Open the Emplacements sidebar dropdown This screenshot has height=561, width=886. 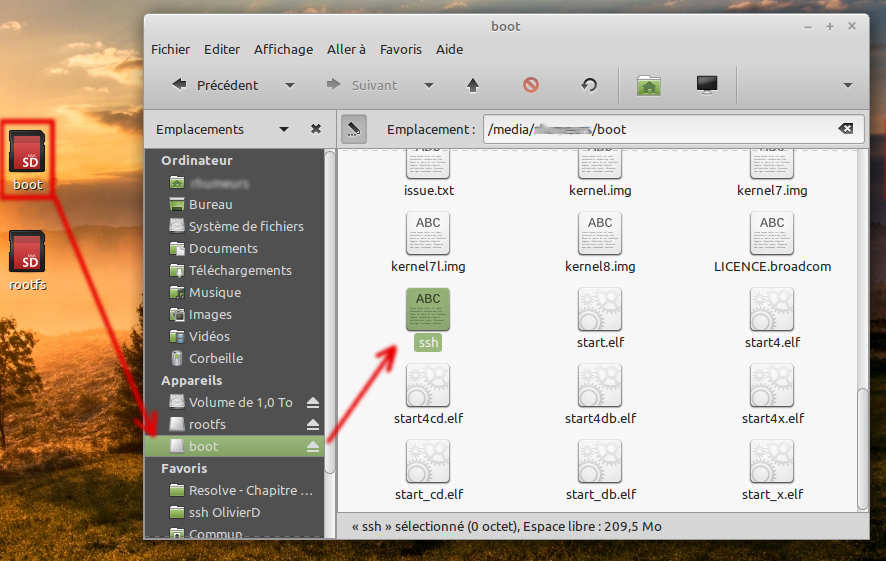coord(284,129)
